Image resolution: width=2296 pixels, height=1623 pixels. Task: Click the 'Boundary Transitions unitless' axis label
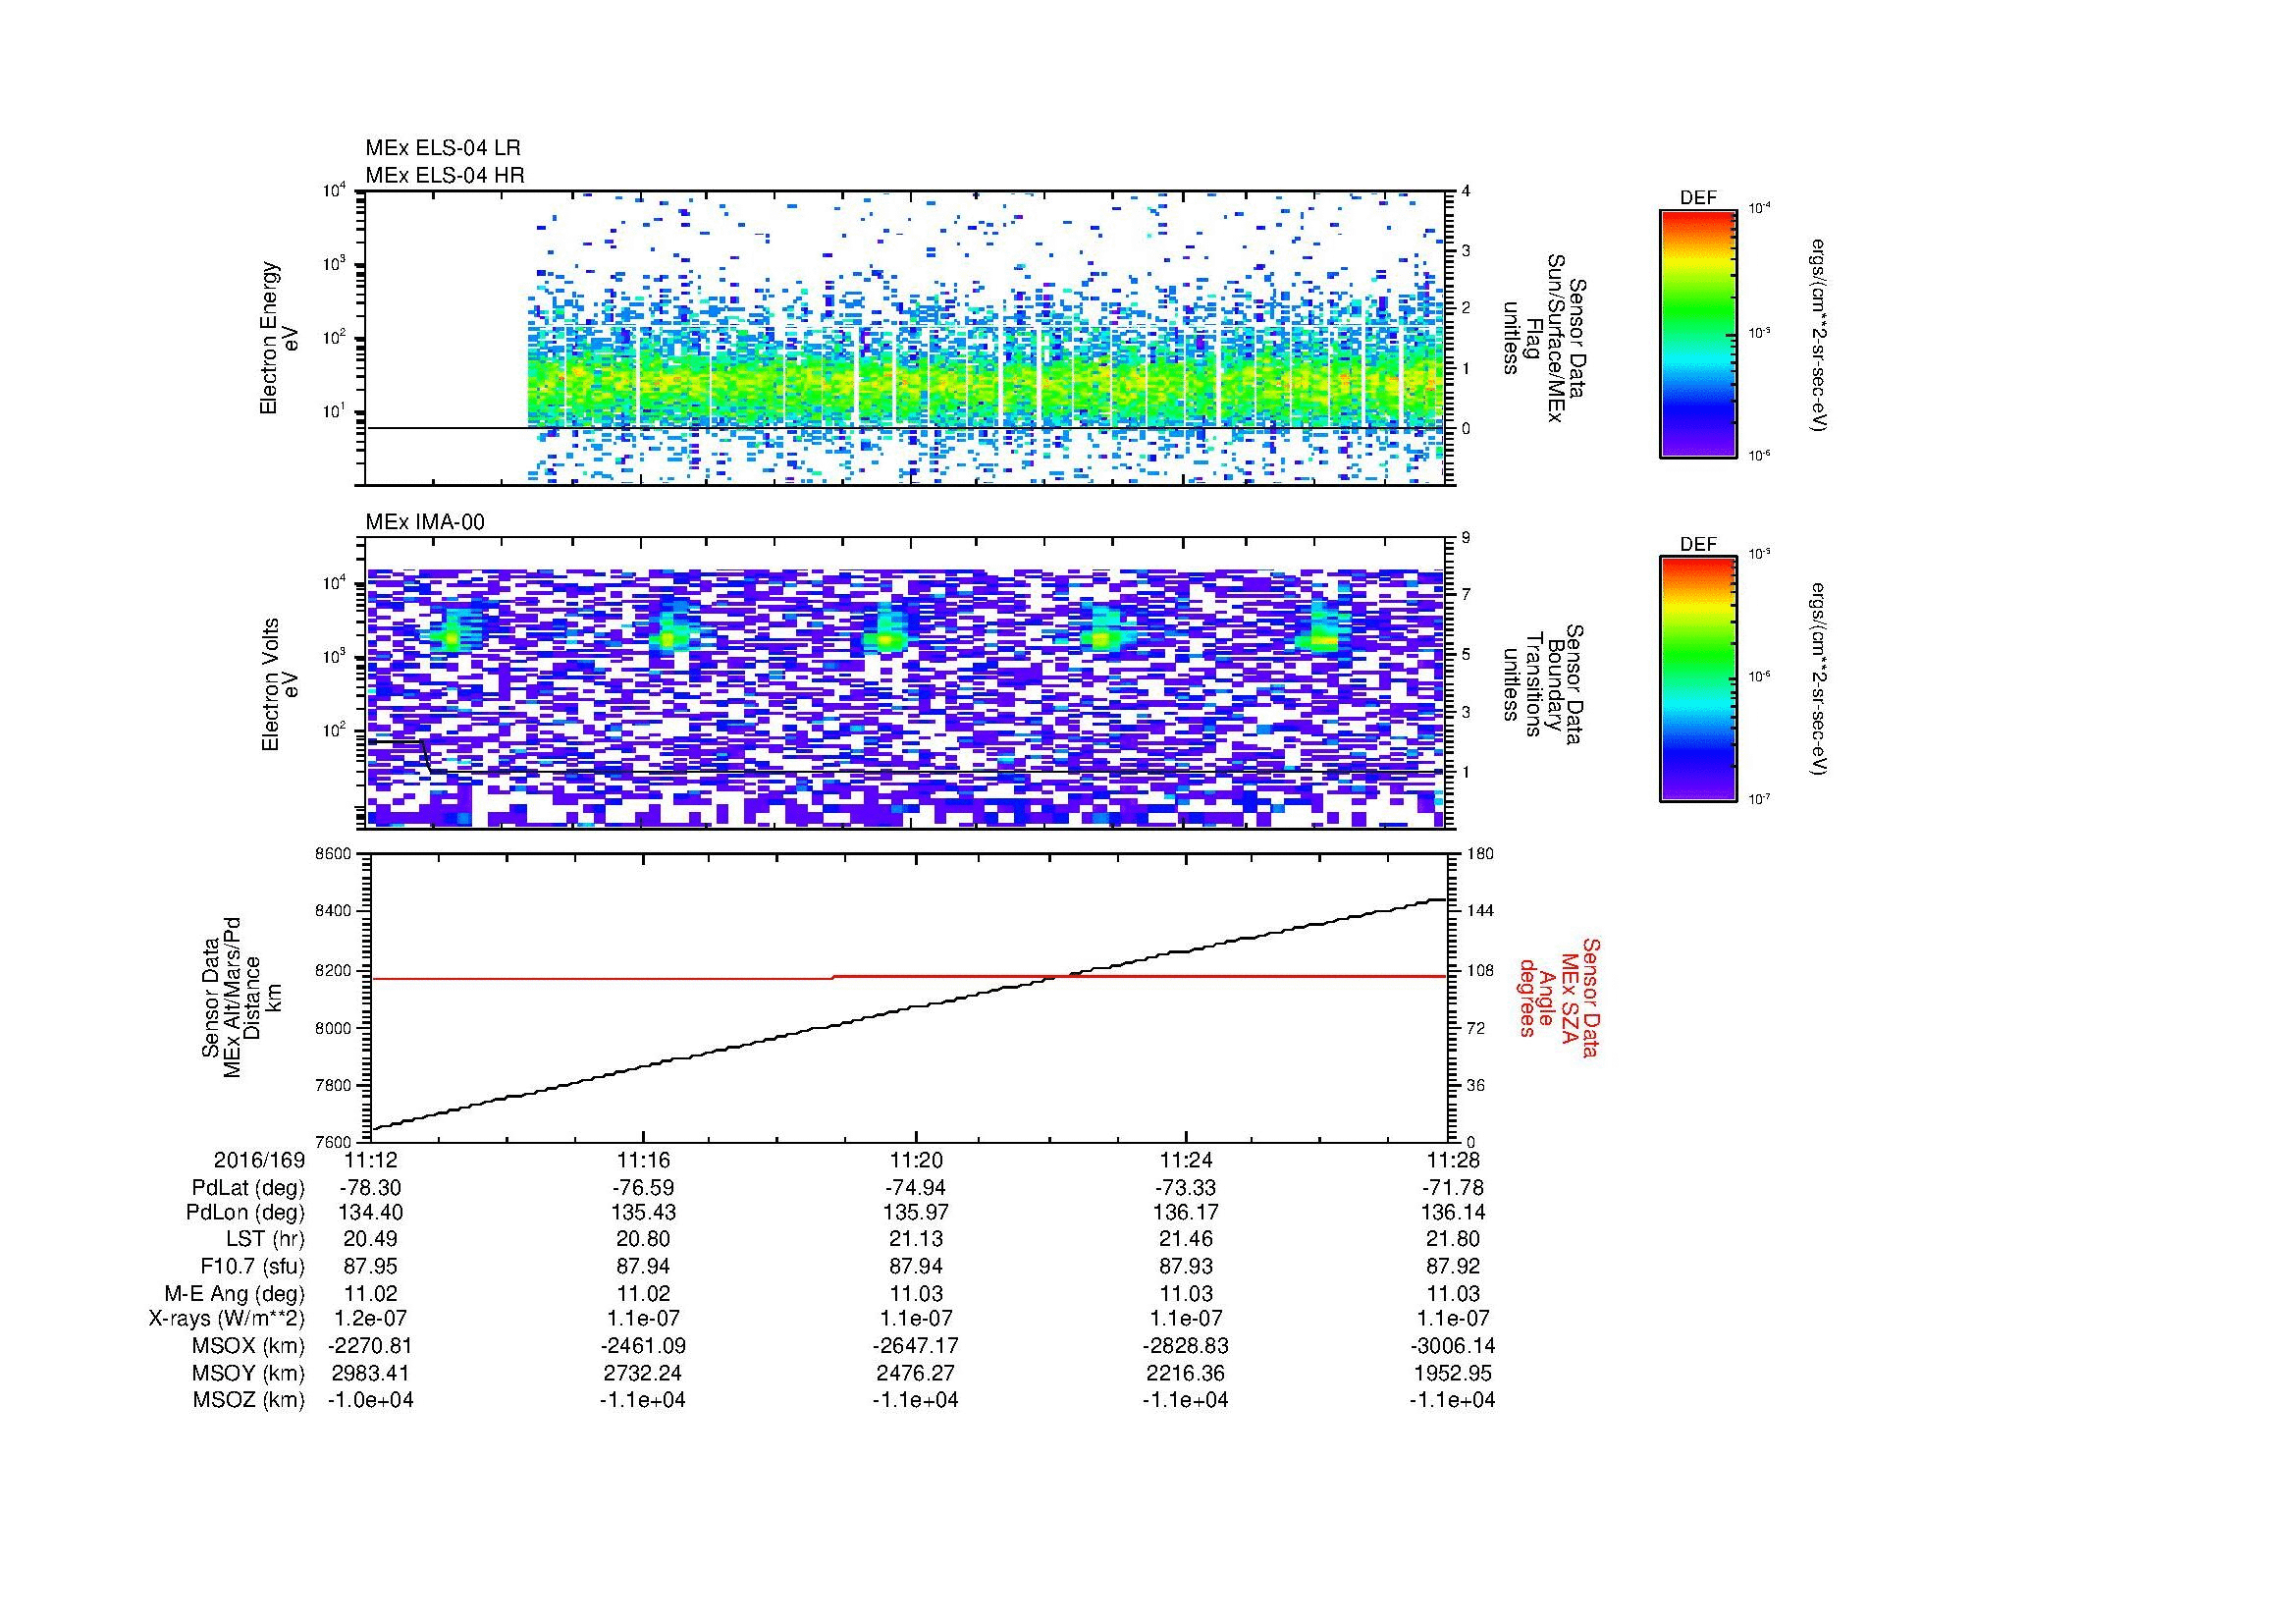click(1544, 684)
